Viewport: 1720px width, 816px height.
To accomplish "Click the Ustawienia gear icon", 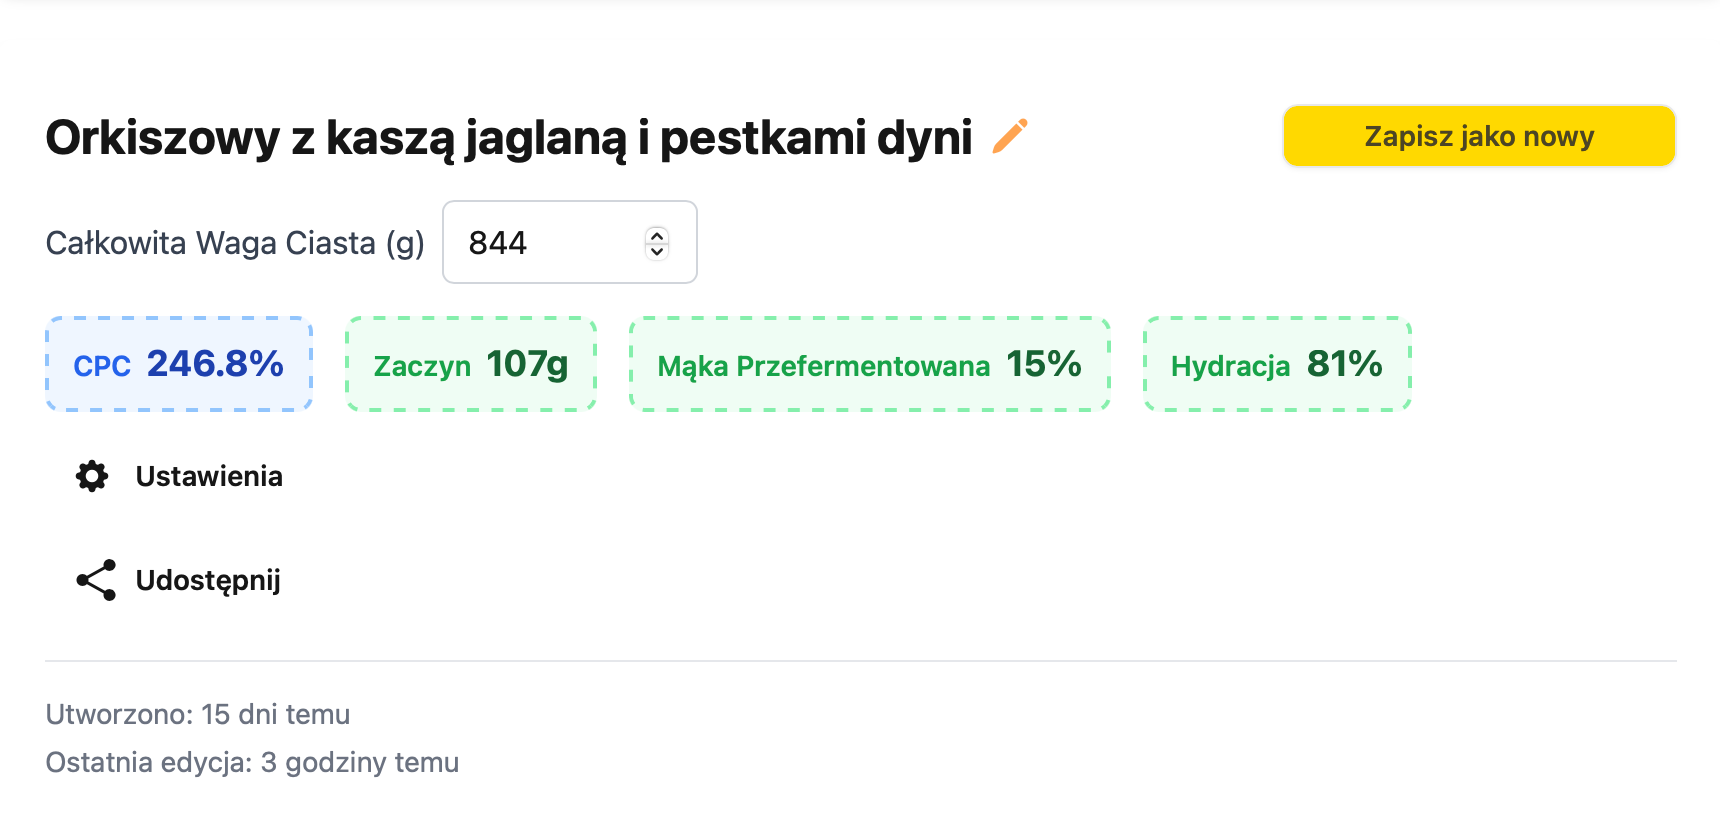I will coord(92,476).
